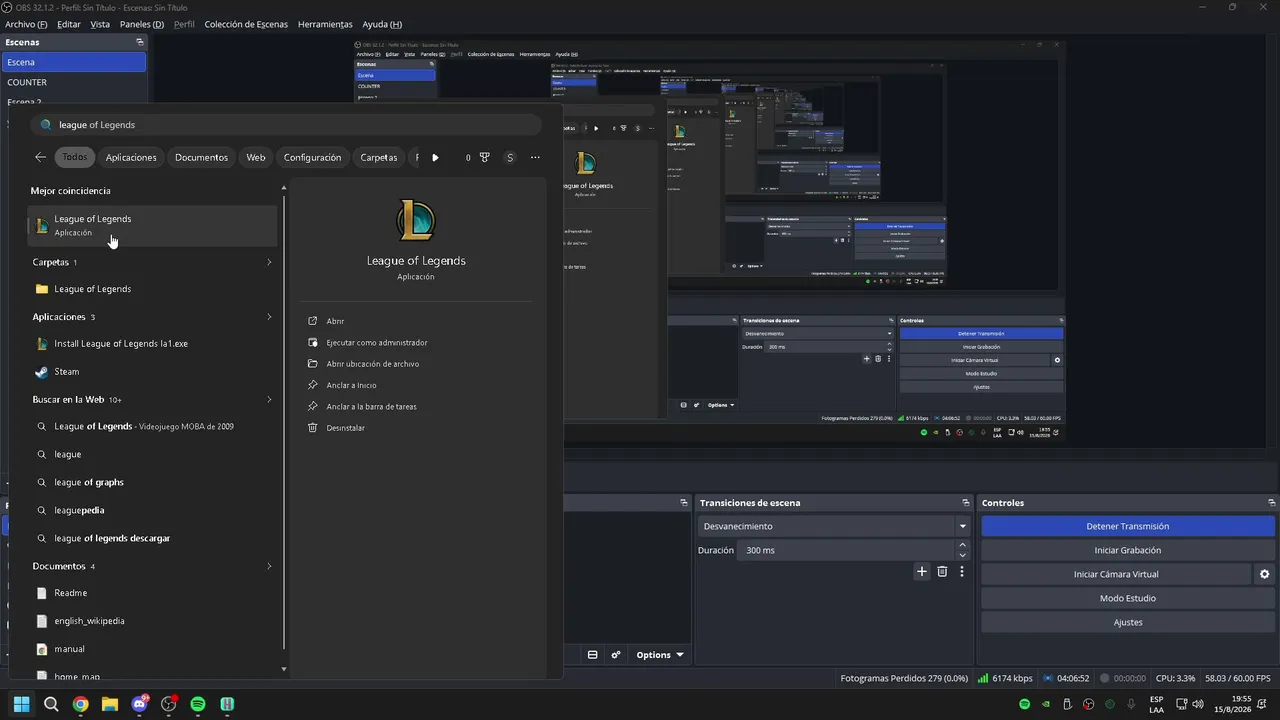Image resolution: width=1280 pixels, height=720 pixels.
Task: Undock the Escenas panel
Action: (140, 42)
